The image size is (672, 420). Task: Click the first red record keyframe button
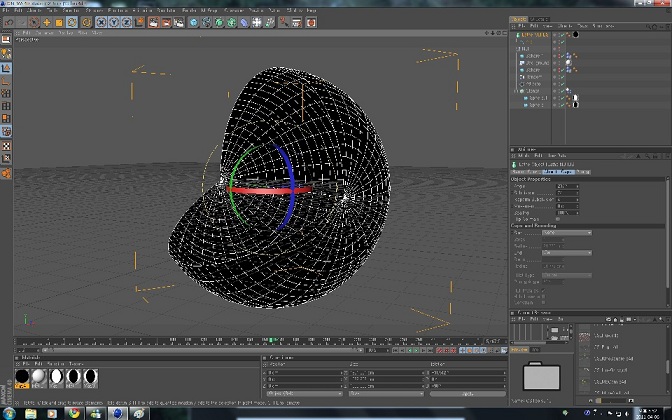tap(439, 351)
